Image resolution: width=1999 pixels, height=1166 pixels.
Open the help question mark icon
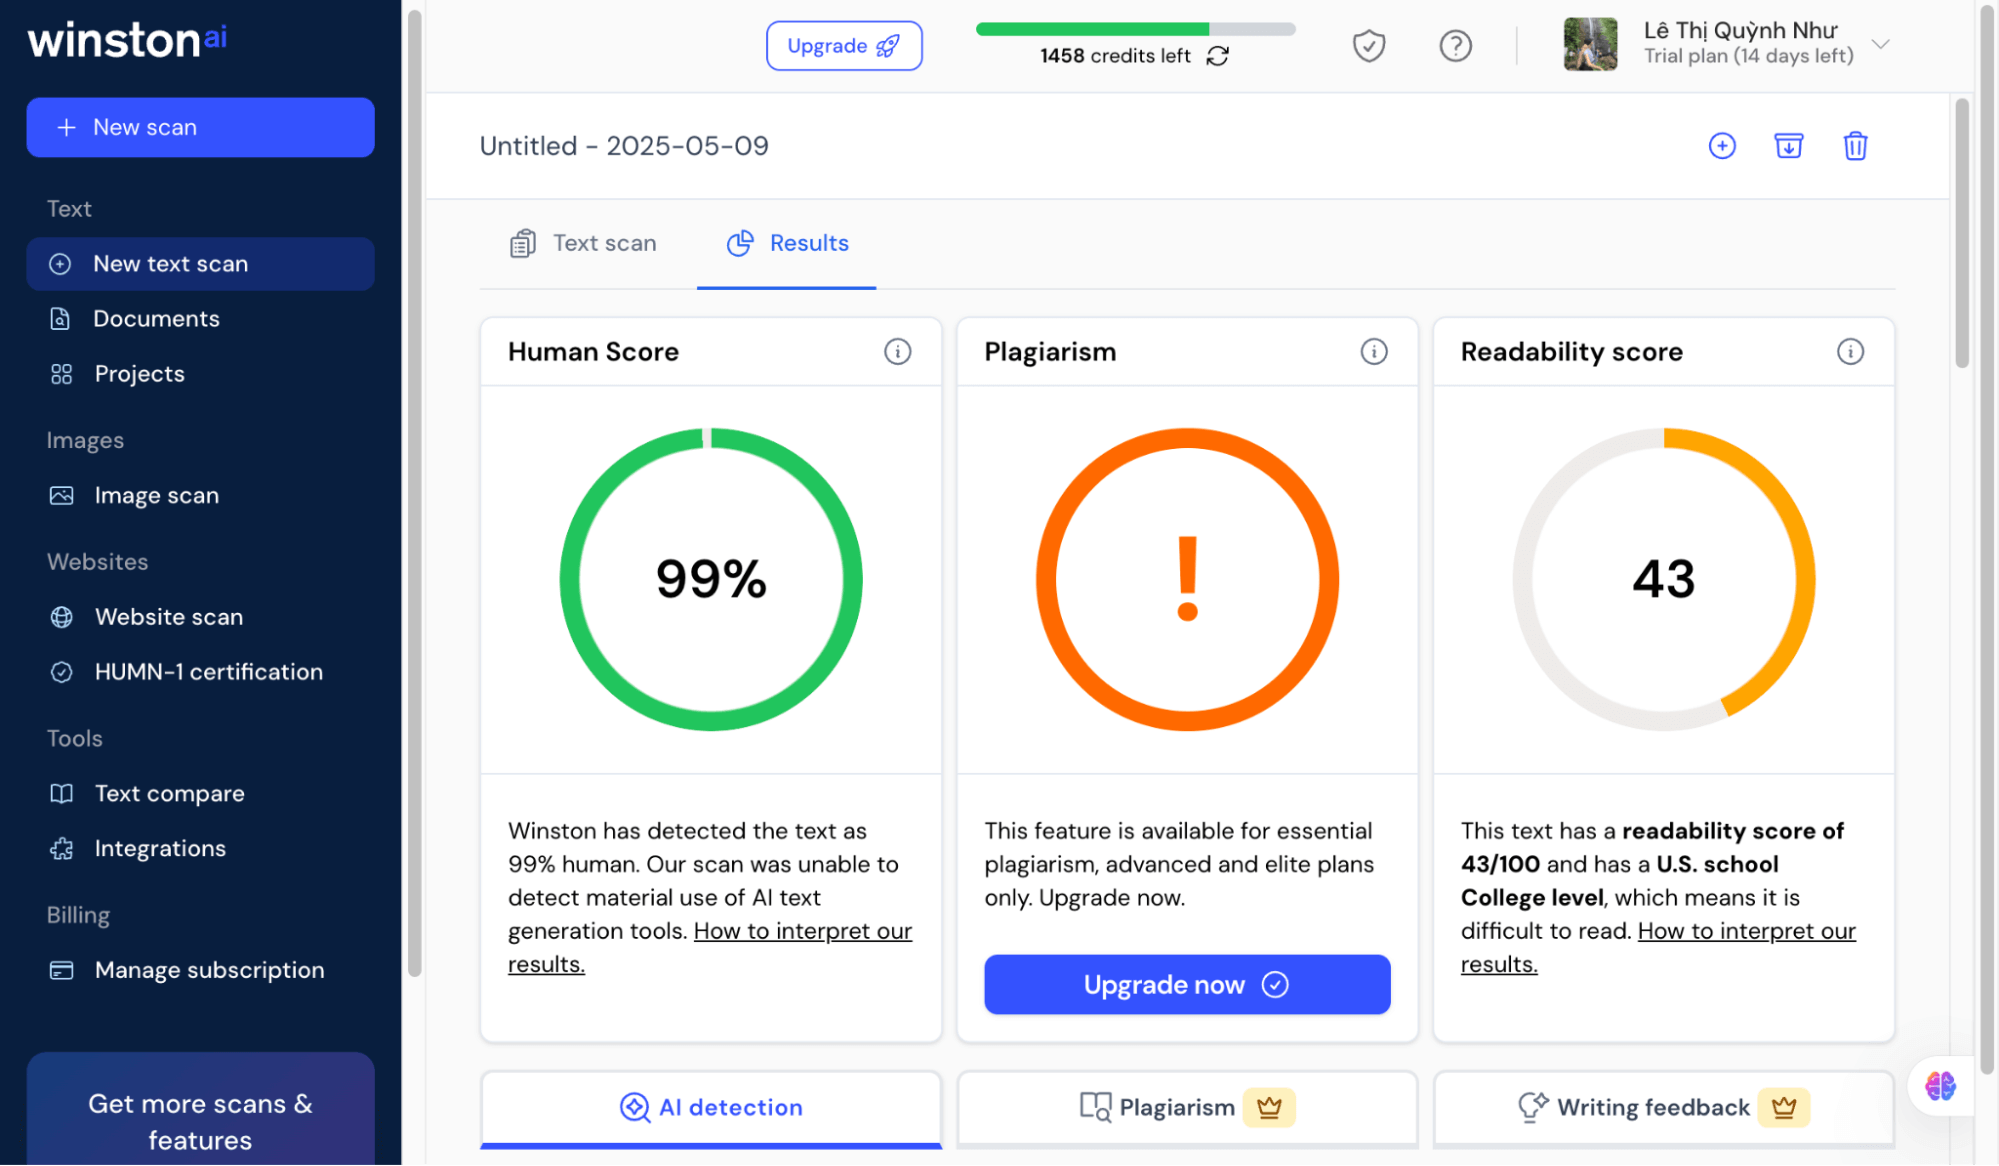coord(1455,46)
